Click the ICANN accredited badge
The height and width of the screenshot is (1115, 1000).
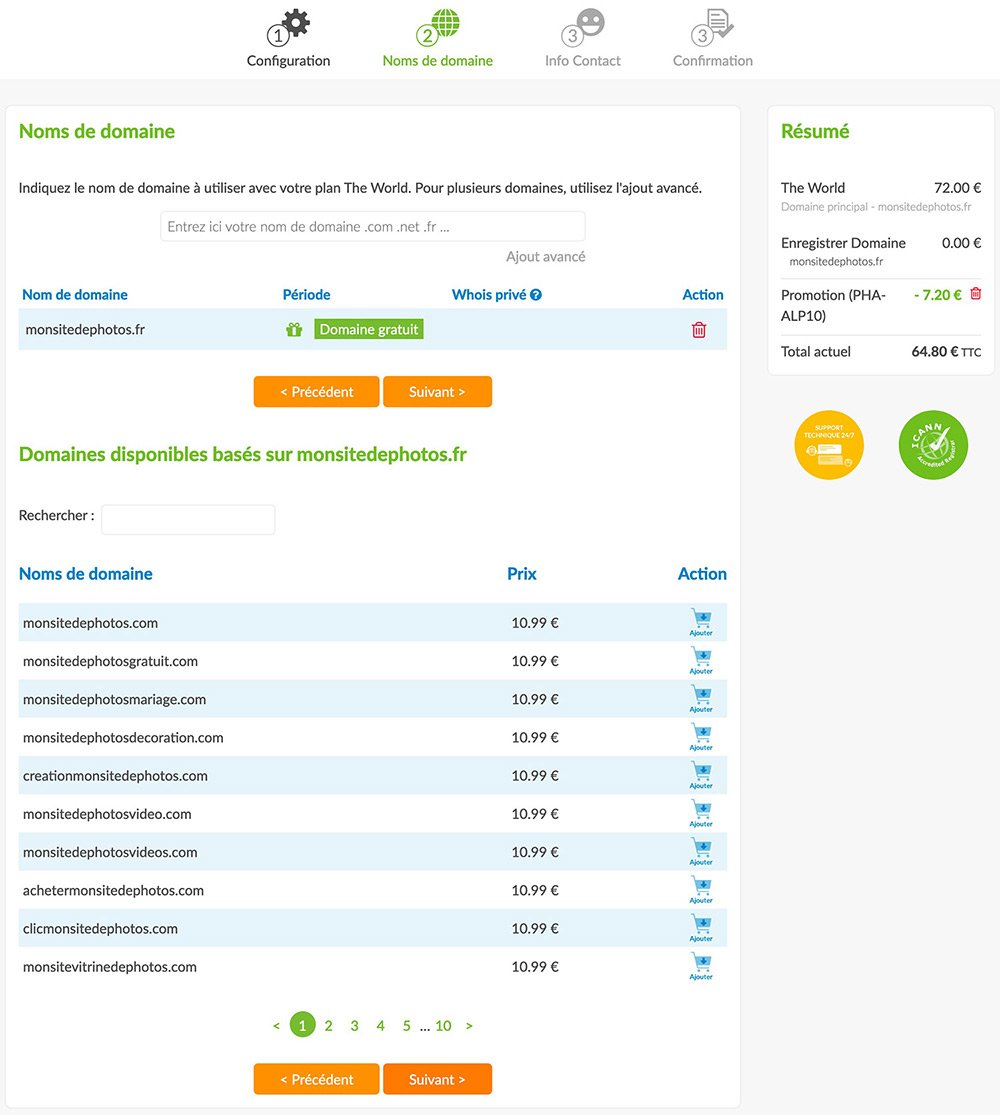933,445
